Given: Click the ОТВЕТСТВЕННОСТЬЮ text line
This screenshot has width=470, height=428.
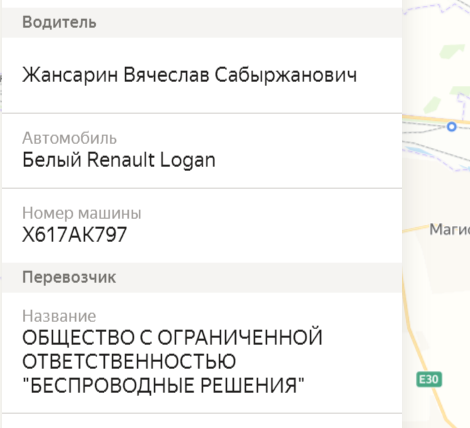Looking at the screenshot, I should tap(129, 361).
